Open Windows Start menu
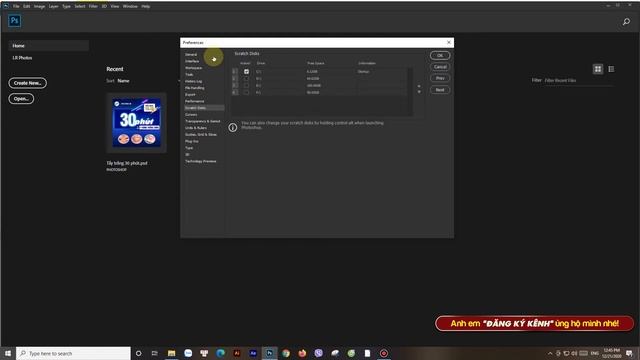The width and height of the screenshot is (640, 360). (x=8, y=353)
